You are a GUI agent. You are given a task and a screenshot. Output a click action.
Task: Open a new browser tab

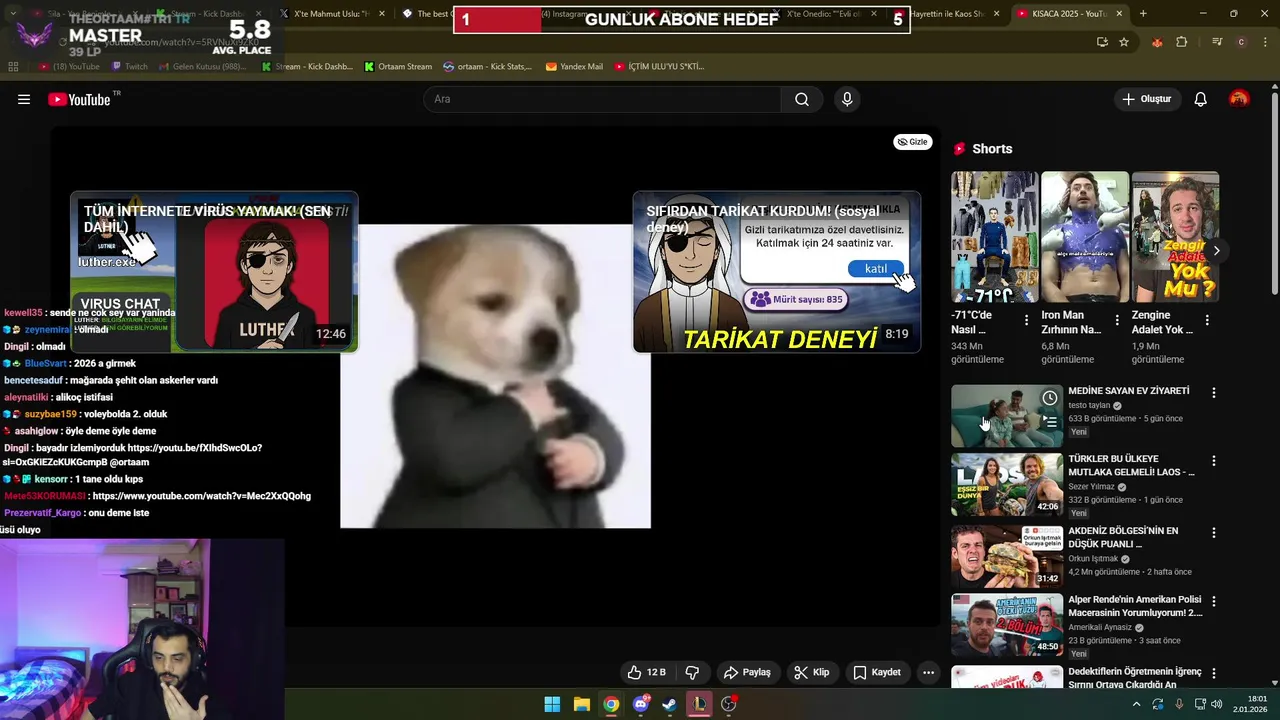pos(1143,14)
